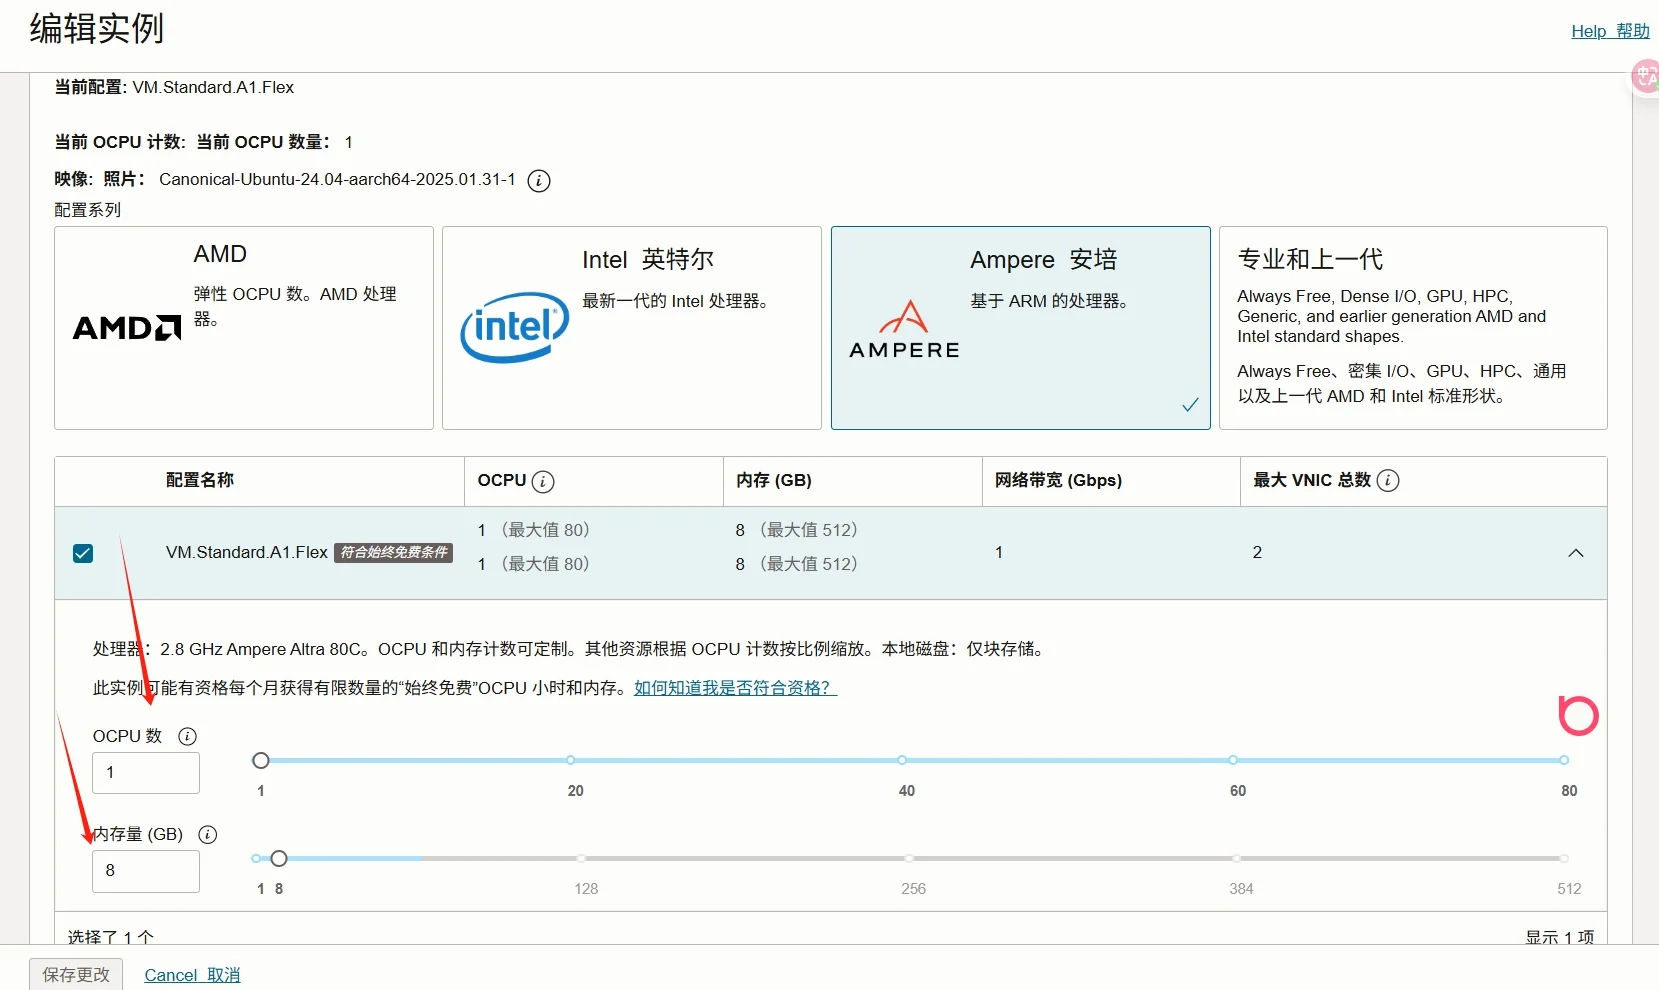Viewport: 1659px width, 990px height.
Task: Set OCPU slider to the 40 mark
Action: pos(902,761)
